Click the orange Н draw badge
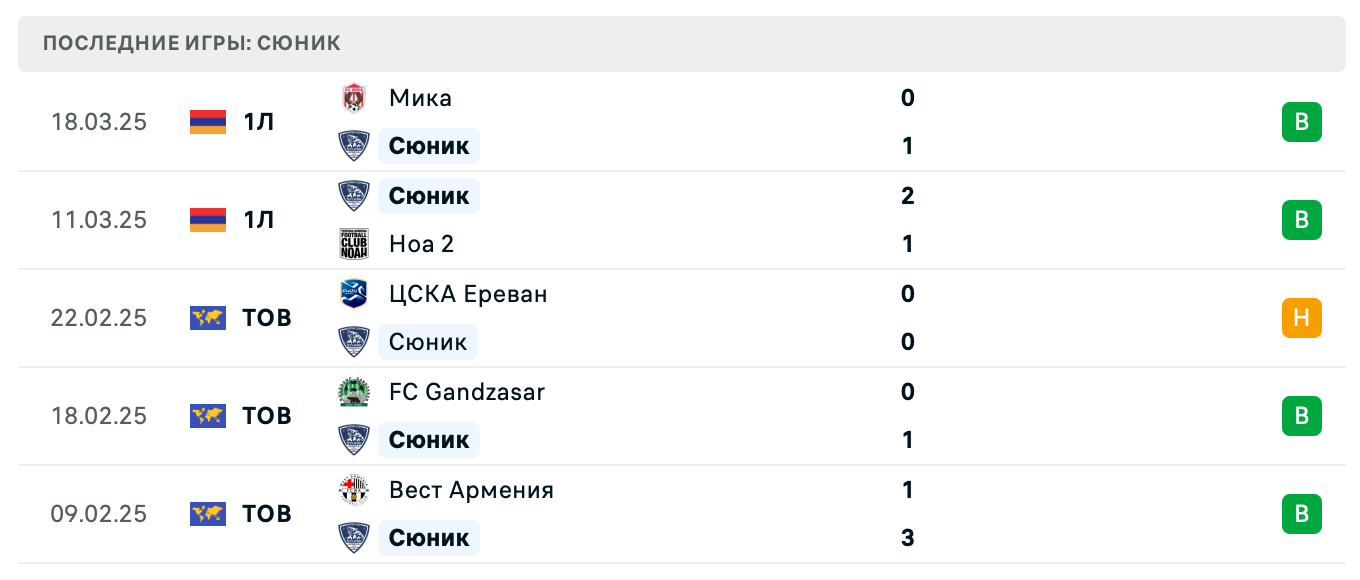Screen dimensions: 1360x580 tap(1301, 318)
